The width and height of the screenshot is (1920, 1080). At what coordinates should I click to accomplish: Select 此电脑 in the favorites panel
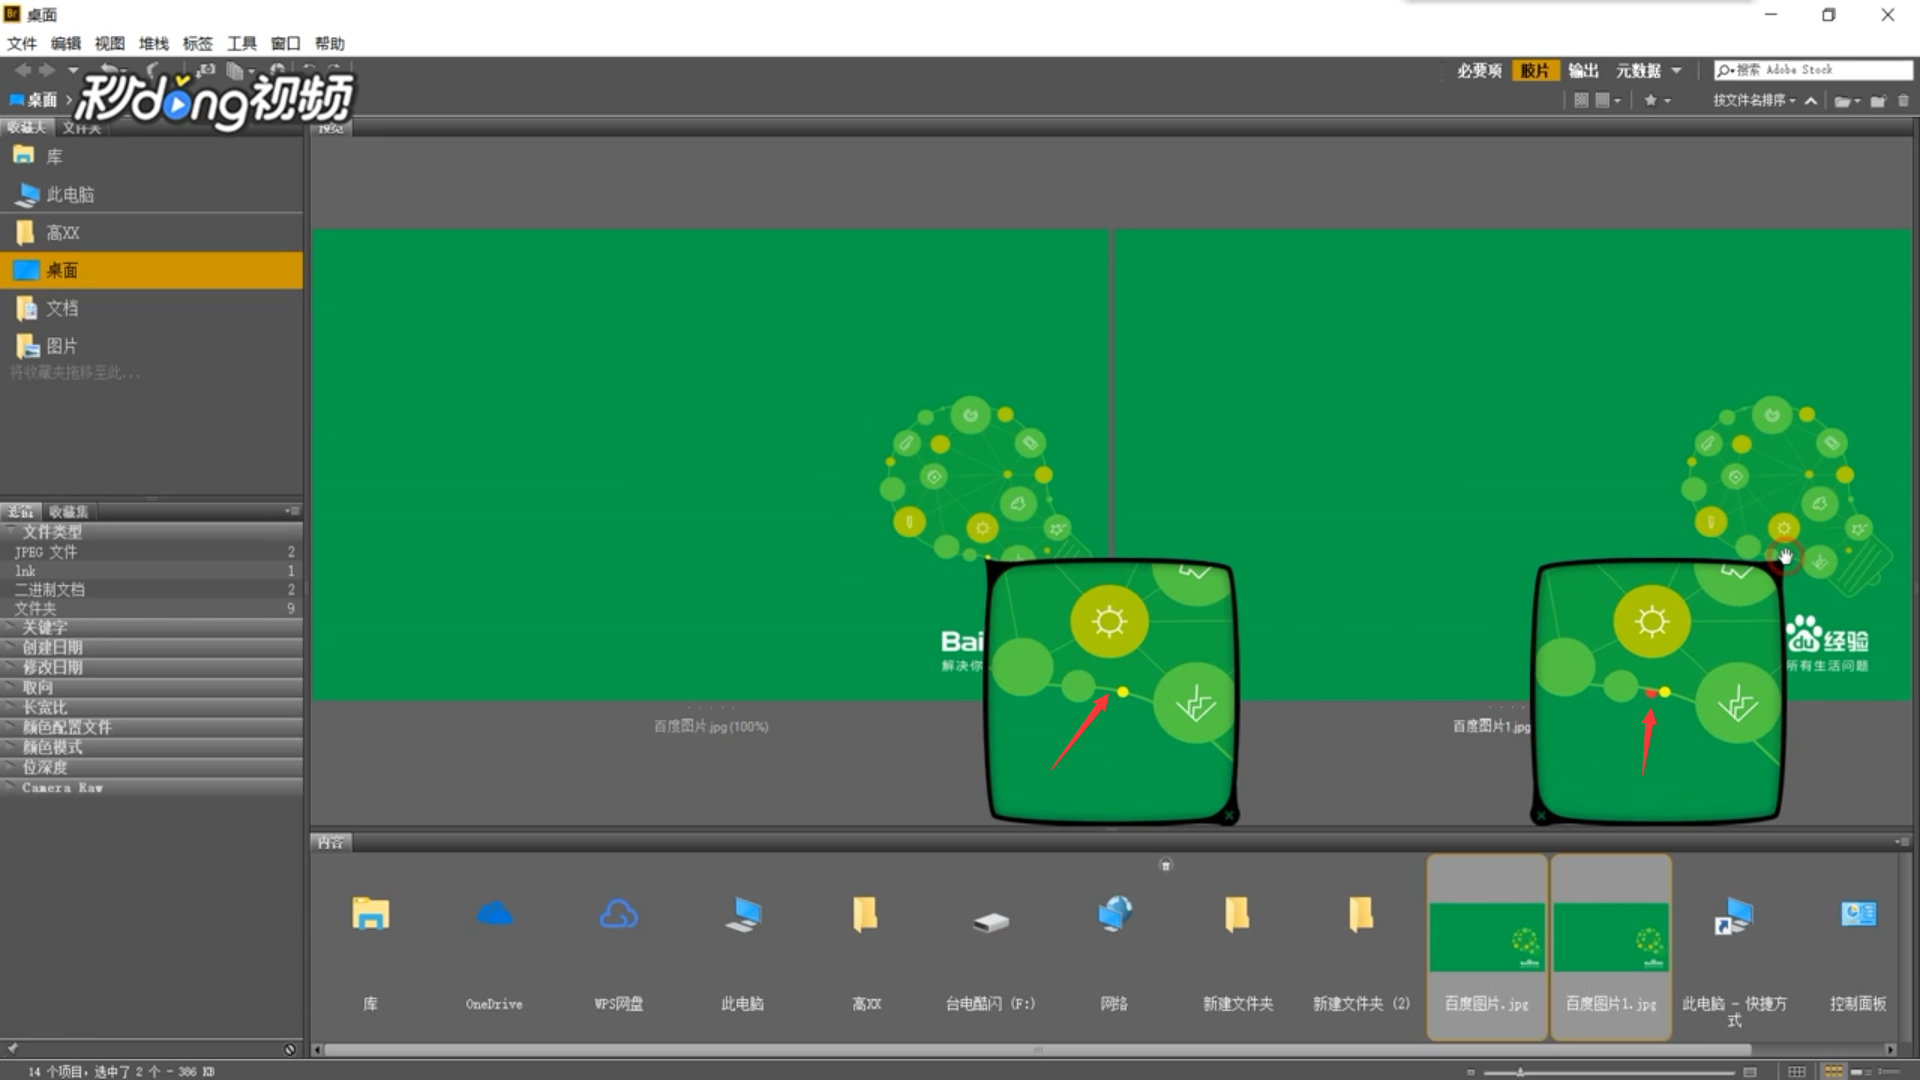[x=70, y=195]
